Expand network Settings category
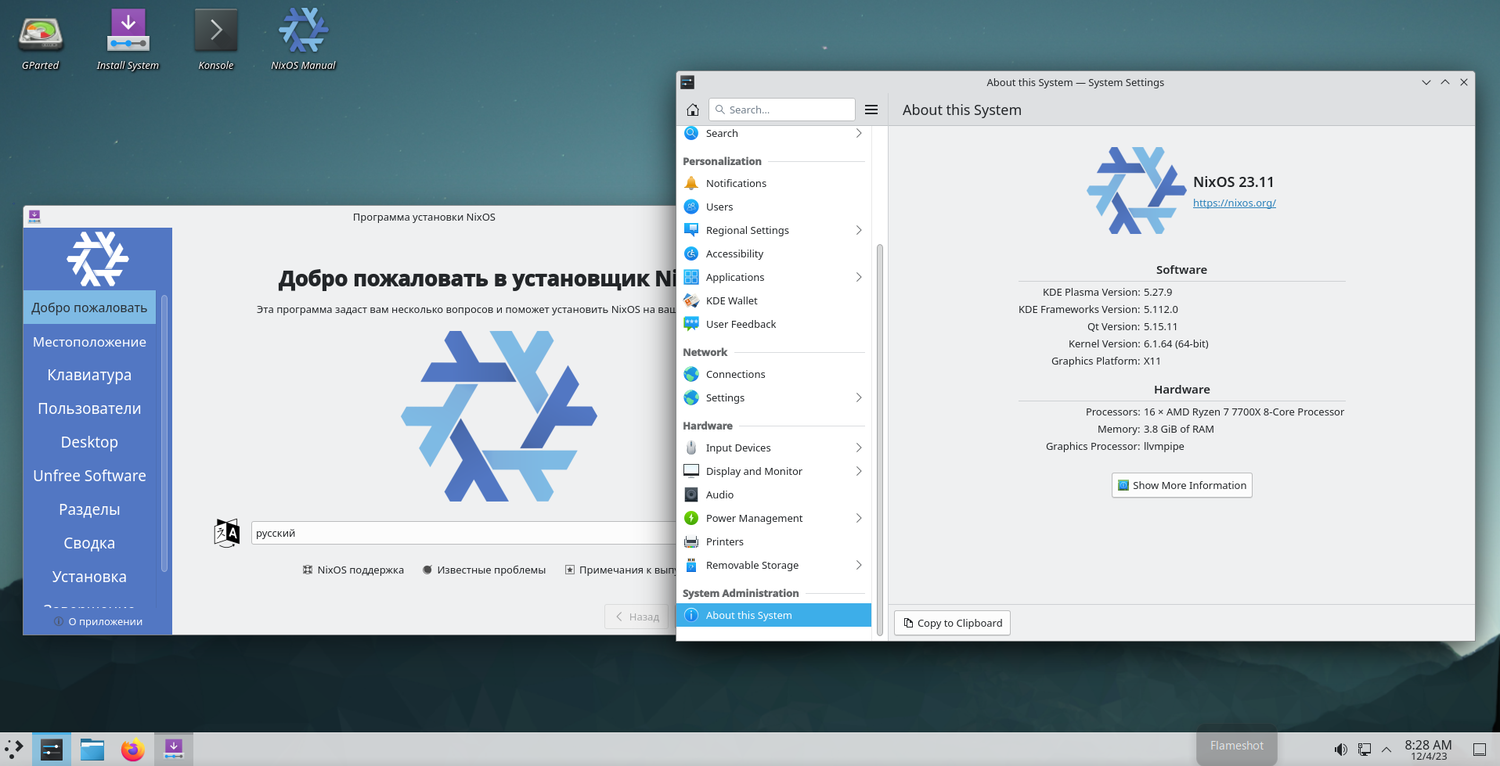This screenshot has width=1500, height=766. 858,398
